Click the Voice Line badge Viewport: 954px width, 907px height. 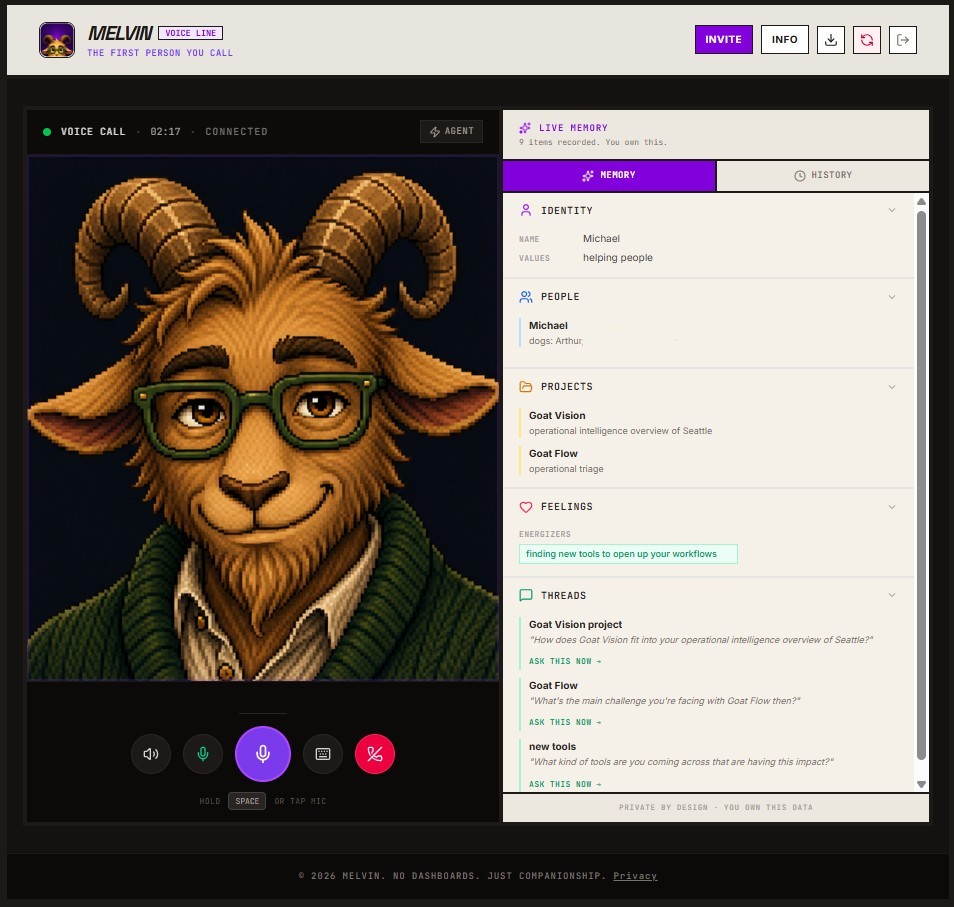coord(190,33)
